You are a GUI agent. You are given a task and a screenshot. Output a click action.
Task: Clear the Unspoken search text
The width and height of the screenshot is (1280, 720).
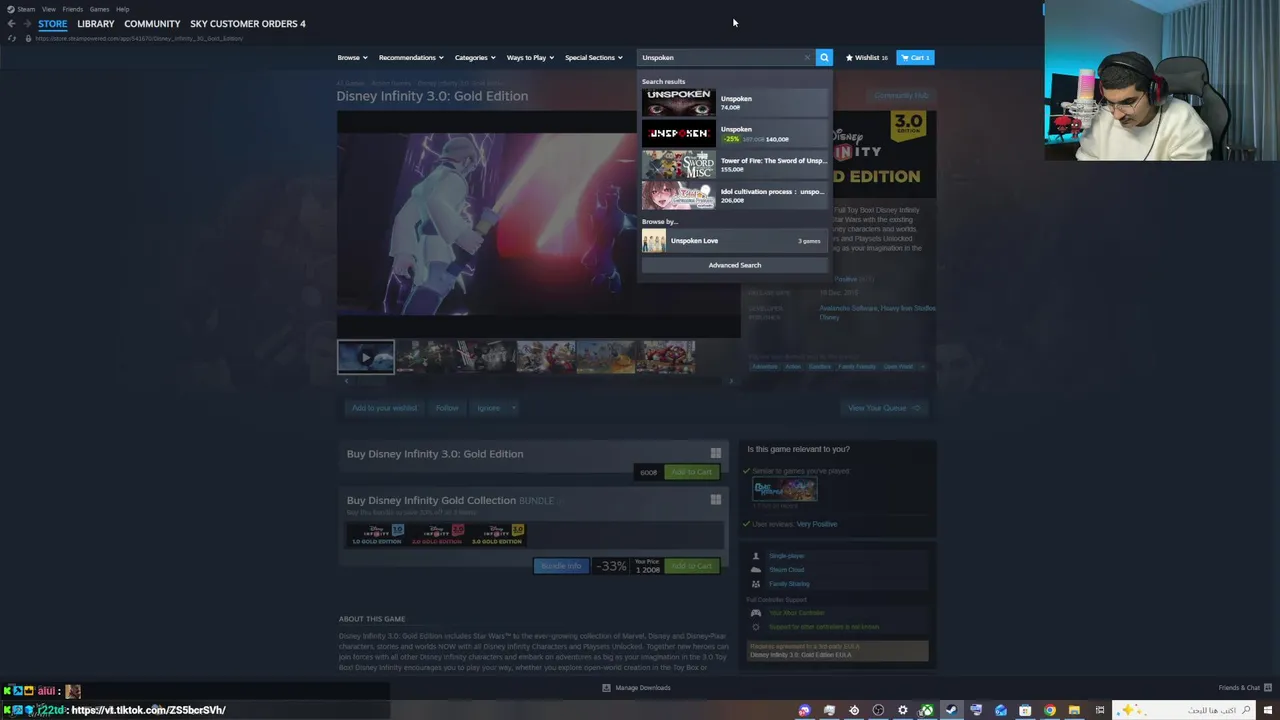point(807,57)
